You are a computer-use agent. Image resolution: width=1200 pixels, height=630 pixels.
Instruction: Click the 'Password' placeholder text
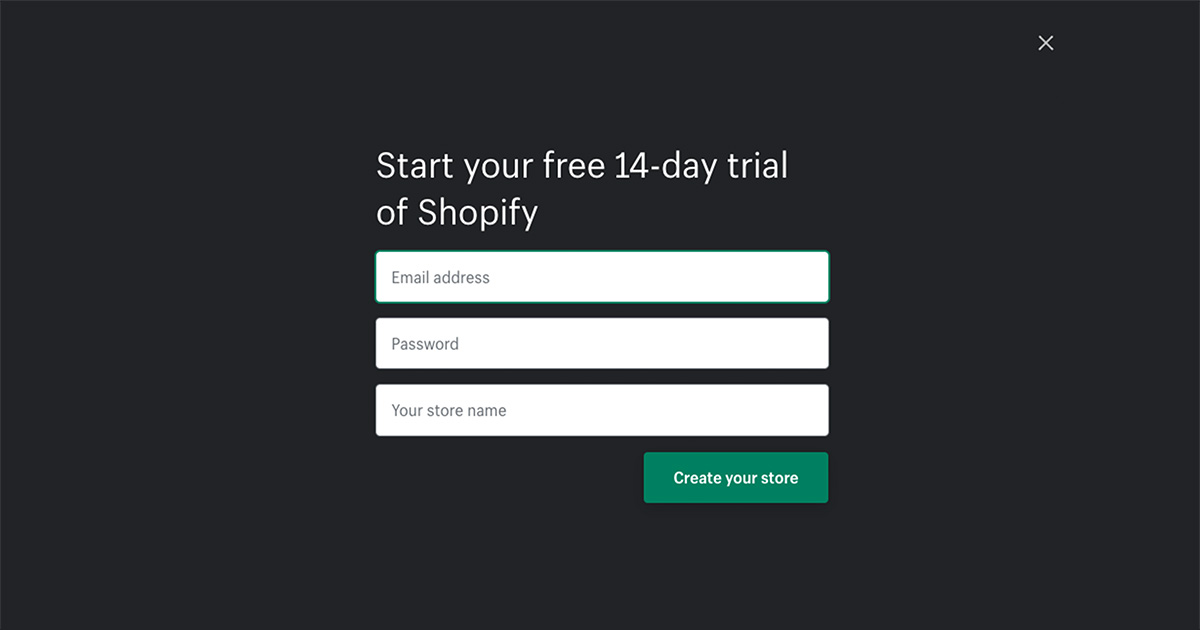coord(425,344)
